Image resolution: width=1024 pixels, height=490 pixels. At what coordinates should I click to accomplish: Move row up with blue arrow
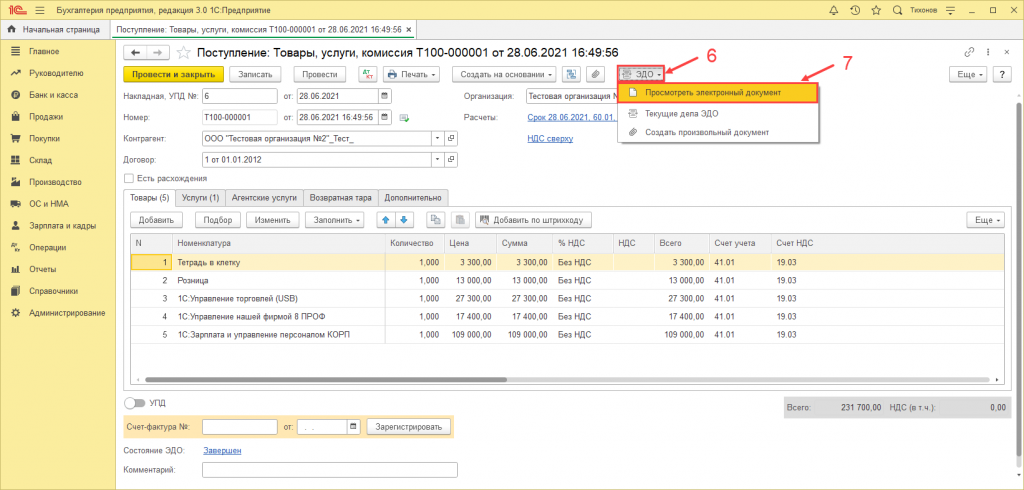pos(387,220)
